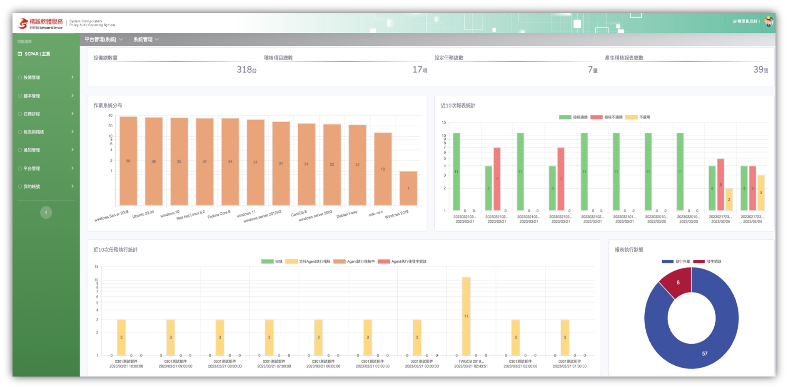Image resolution: width=788 pixels, height=389 pixels.
Task: Click the CentOS 8 bar in OS chart
Action: tap(307, 164)
